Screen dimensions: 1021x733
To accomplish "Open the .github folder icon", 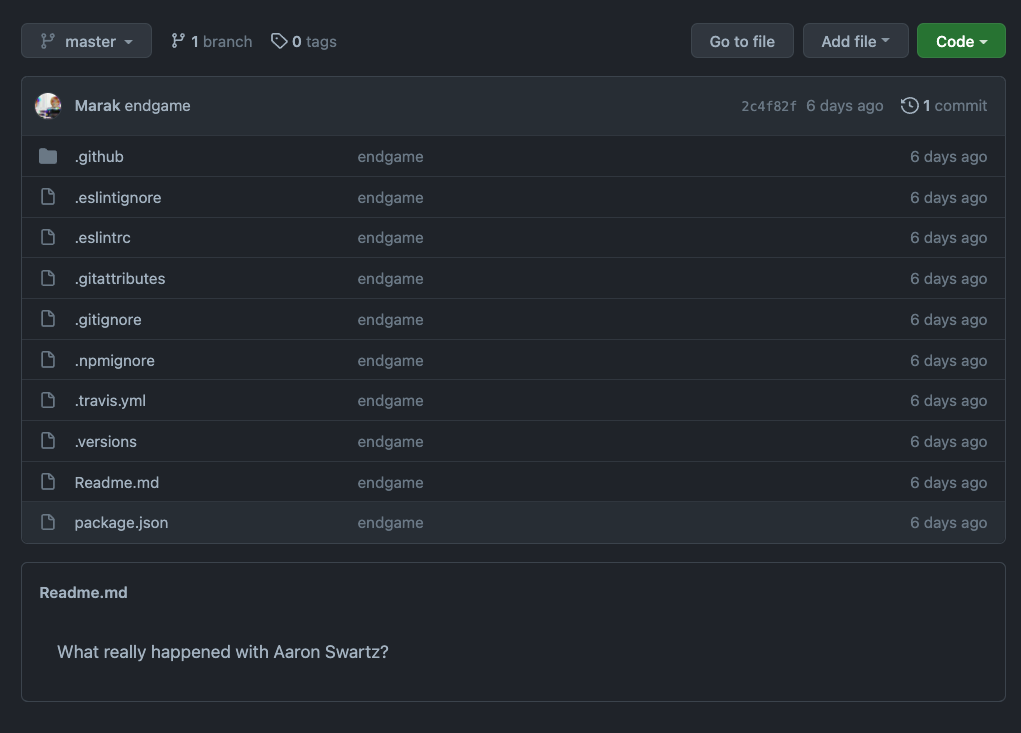I will (48, 156).
